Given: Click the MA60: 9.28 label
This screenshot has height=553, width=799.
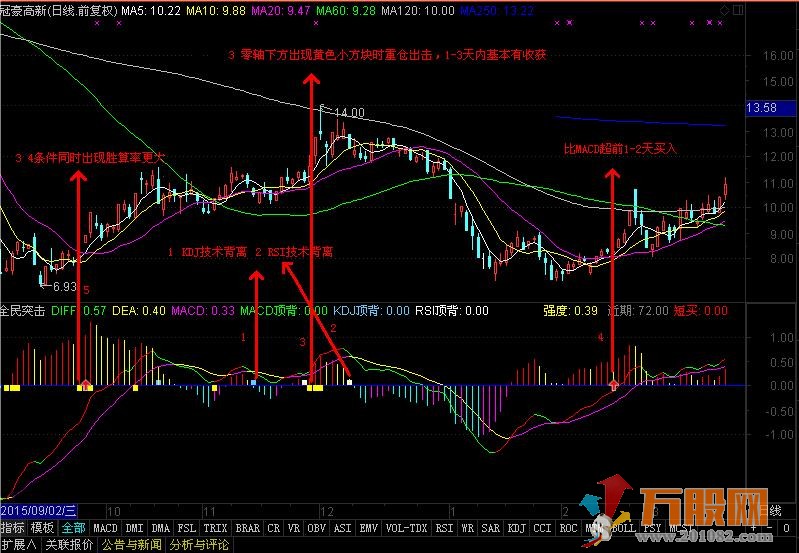Looking at the screenshot, I should (346, 10).
